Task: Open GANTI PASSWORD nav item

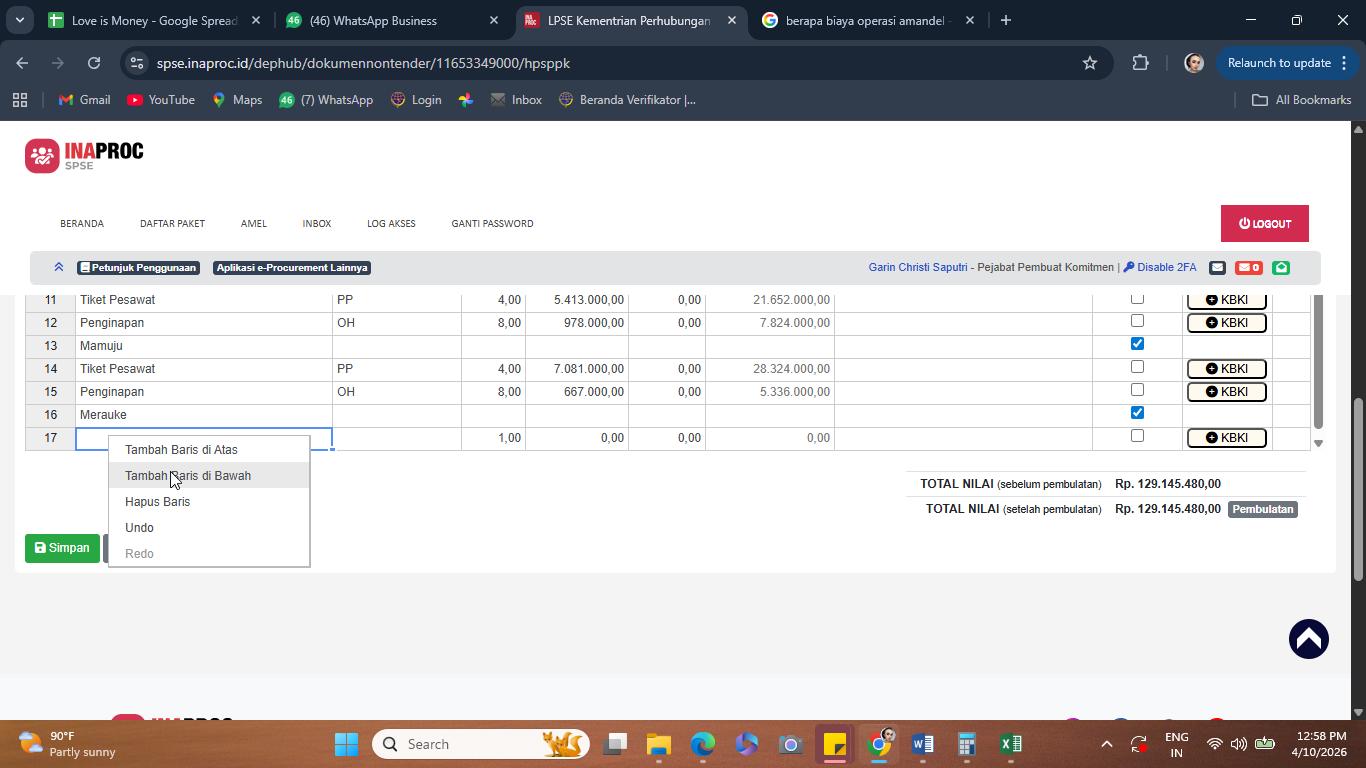Action: [x=492, y=224]
